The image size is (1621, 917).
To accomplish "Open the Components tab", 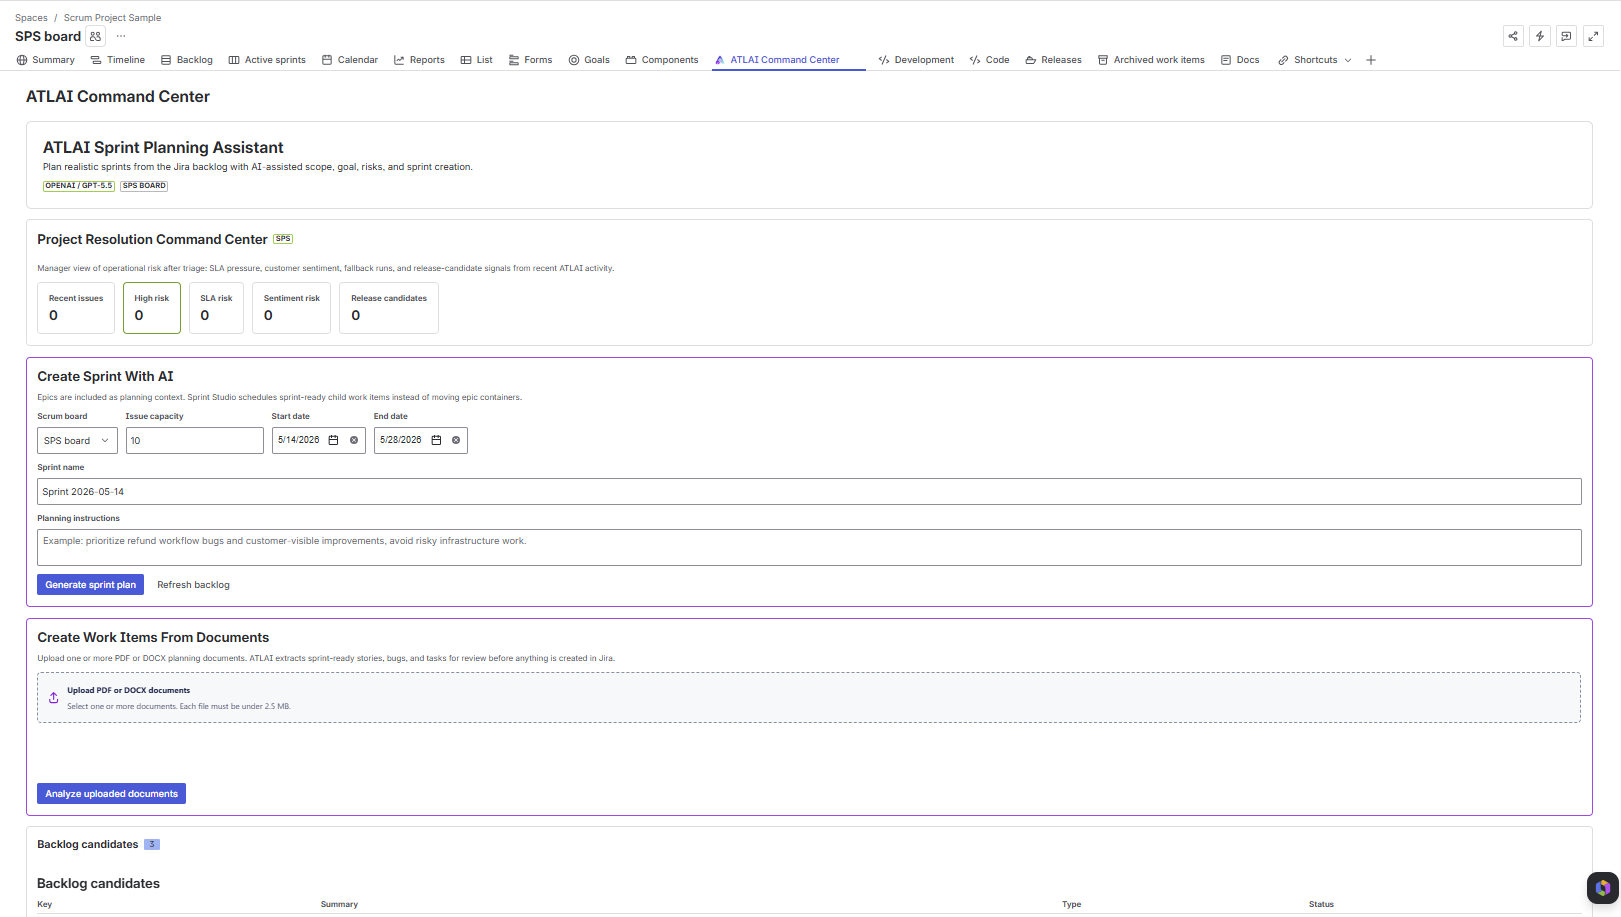I will pyautogui.click(x=662, y=60).
